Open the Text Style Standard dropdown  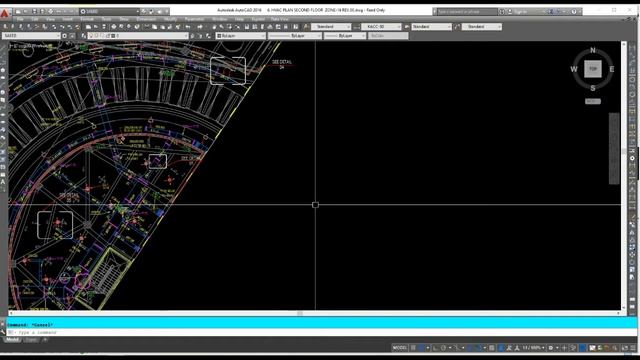[331, 27]
